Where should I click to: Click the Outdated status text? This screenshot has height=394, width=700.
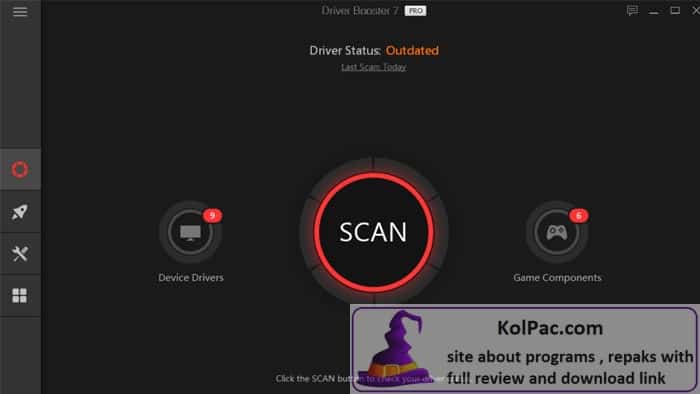tap(412, 50)
